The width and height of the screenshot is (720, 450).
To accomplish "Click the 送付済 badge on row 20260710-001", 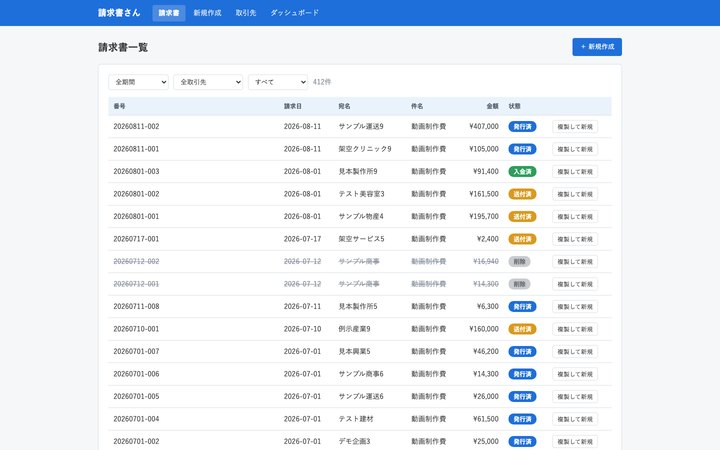I will 522,329.
